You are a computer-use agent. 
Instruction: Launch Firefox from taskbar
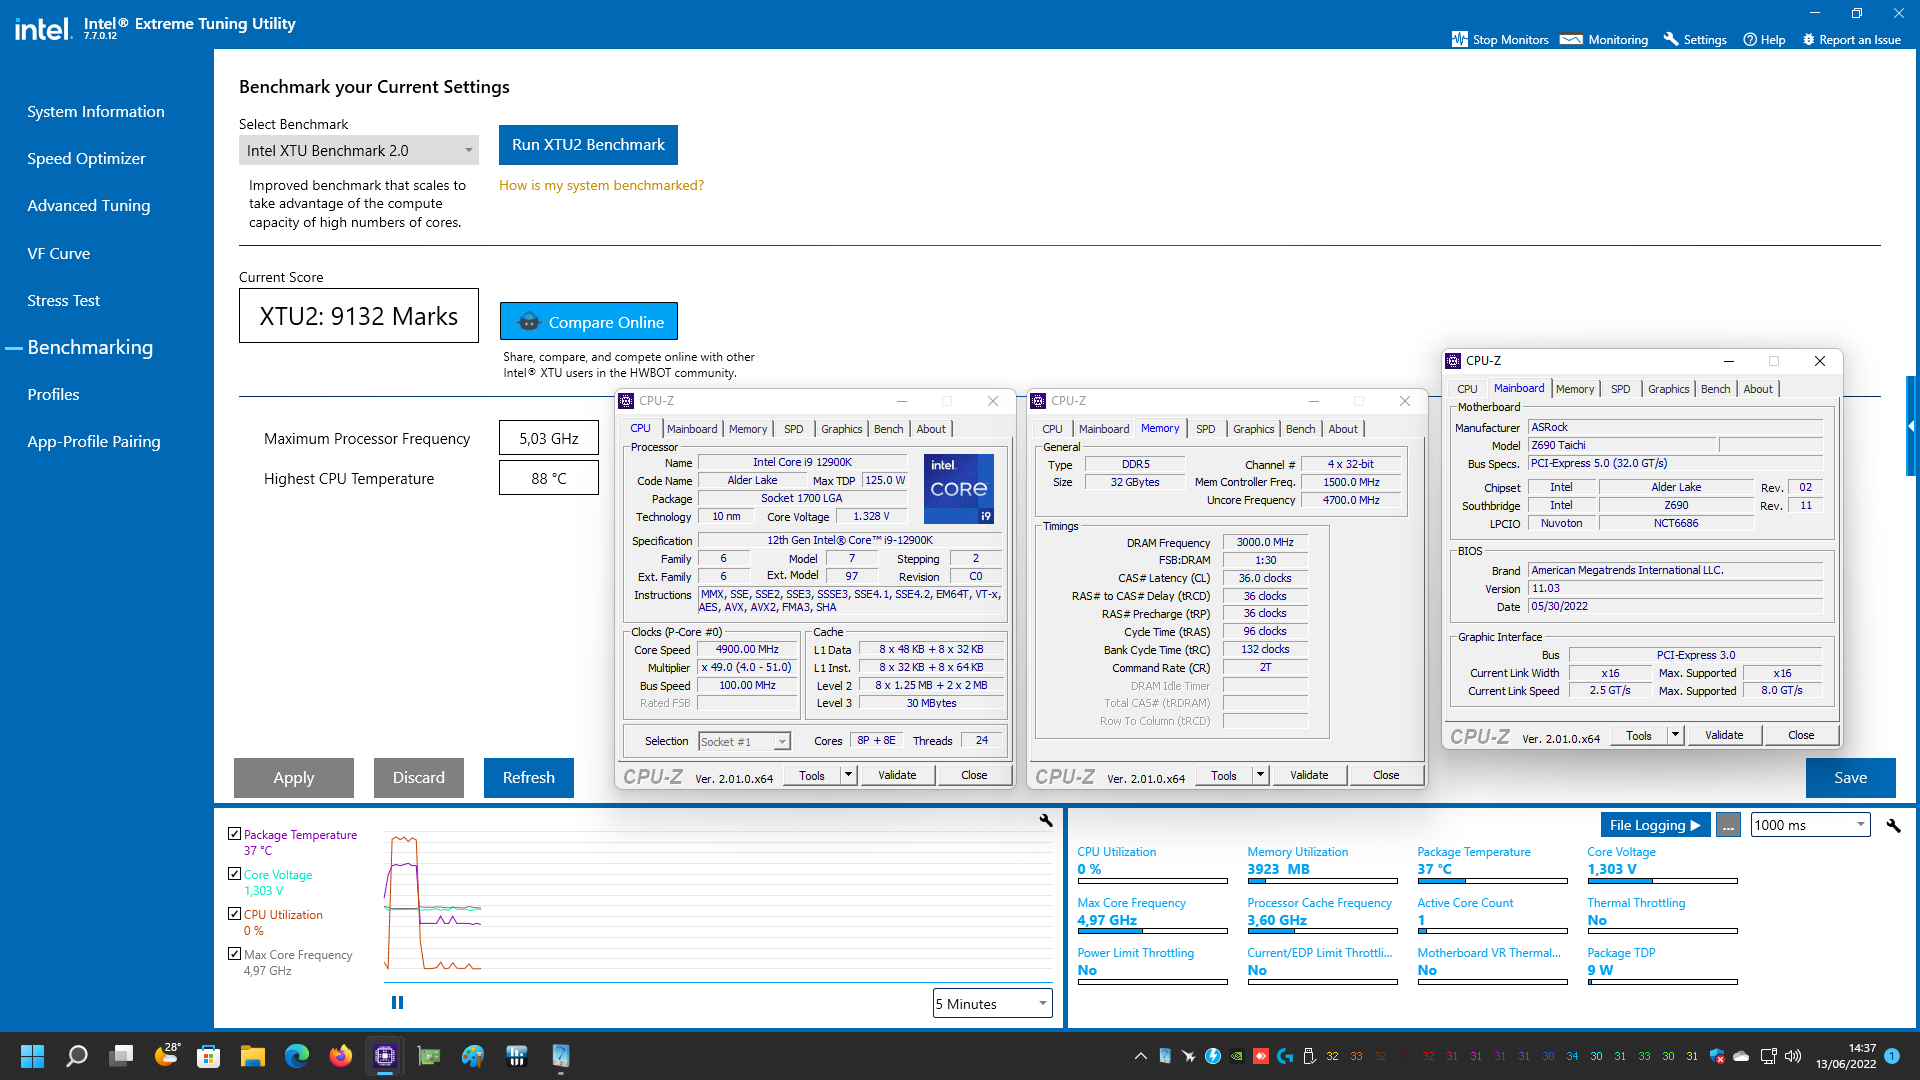(x=341, y=1056)
